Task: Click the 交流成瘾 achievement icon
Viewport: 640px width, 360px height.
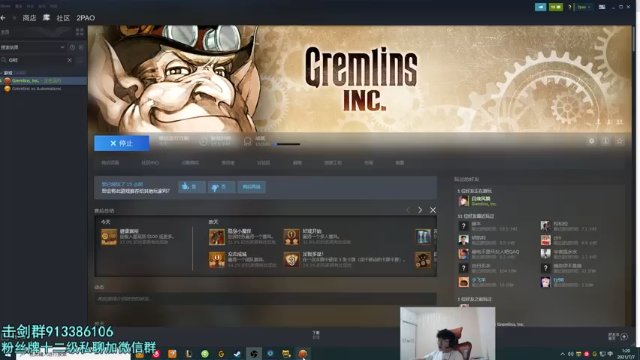Action: 217,260
